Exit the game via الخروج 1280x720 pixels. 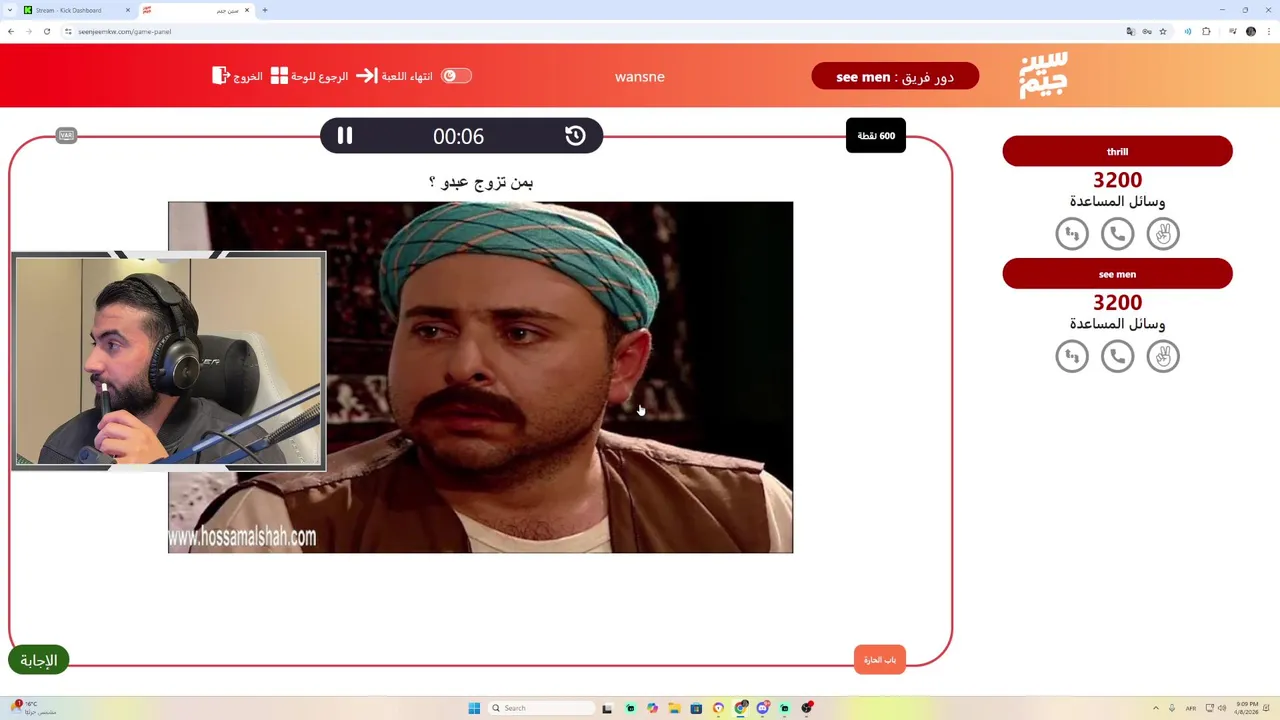[248, 76]
